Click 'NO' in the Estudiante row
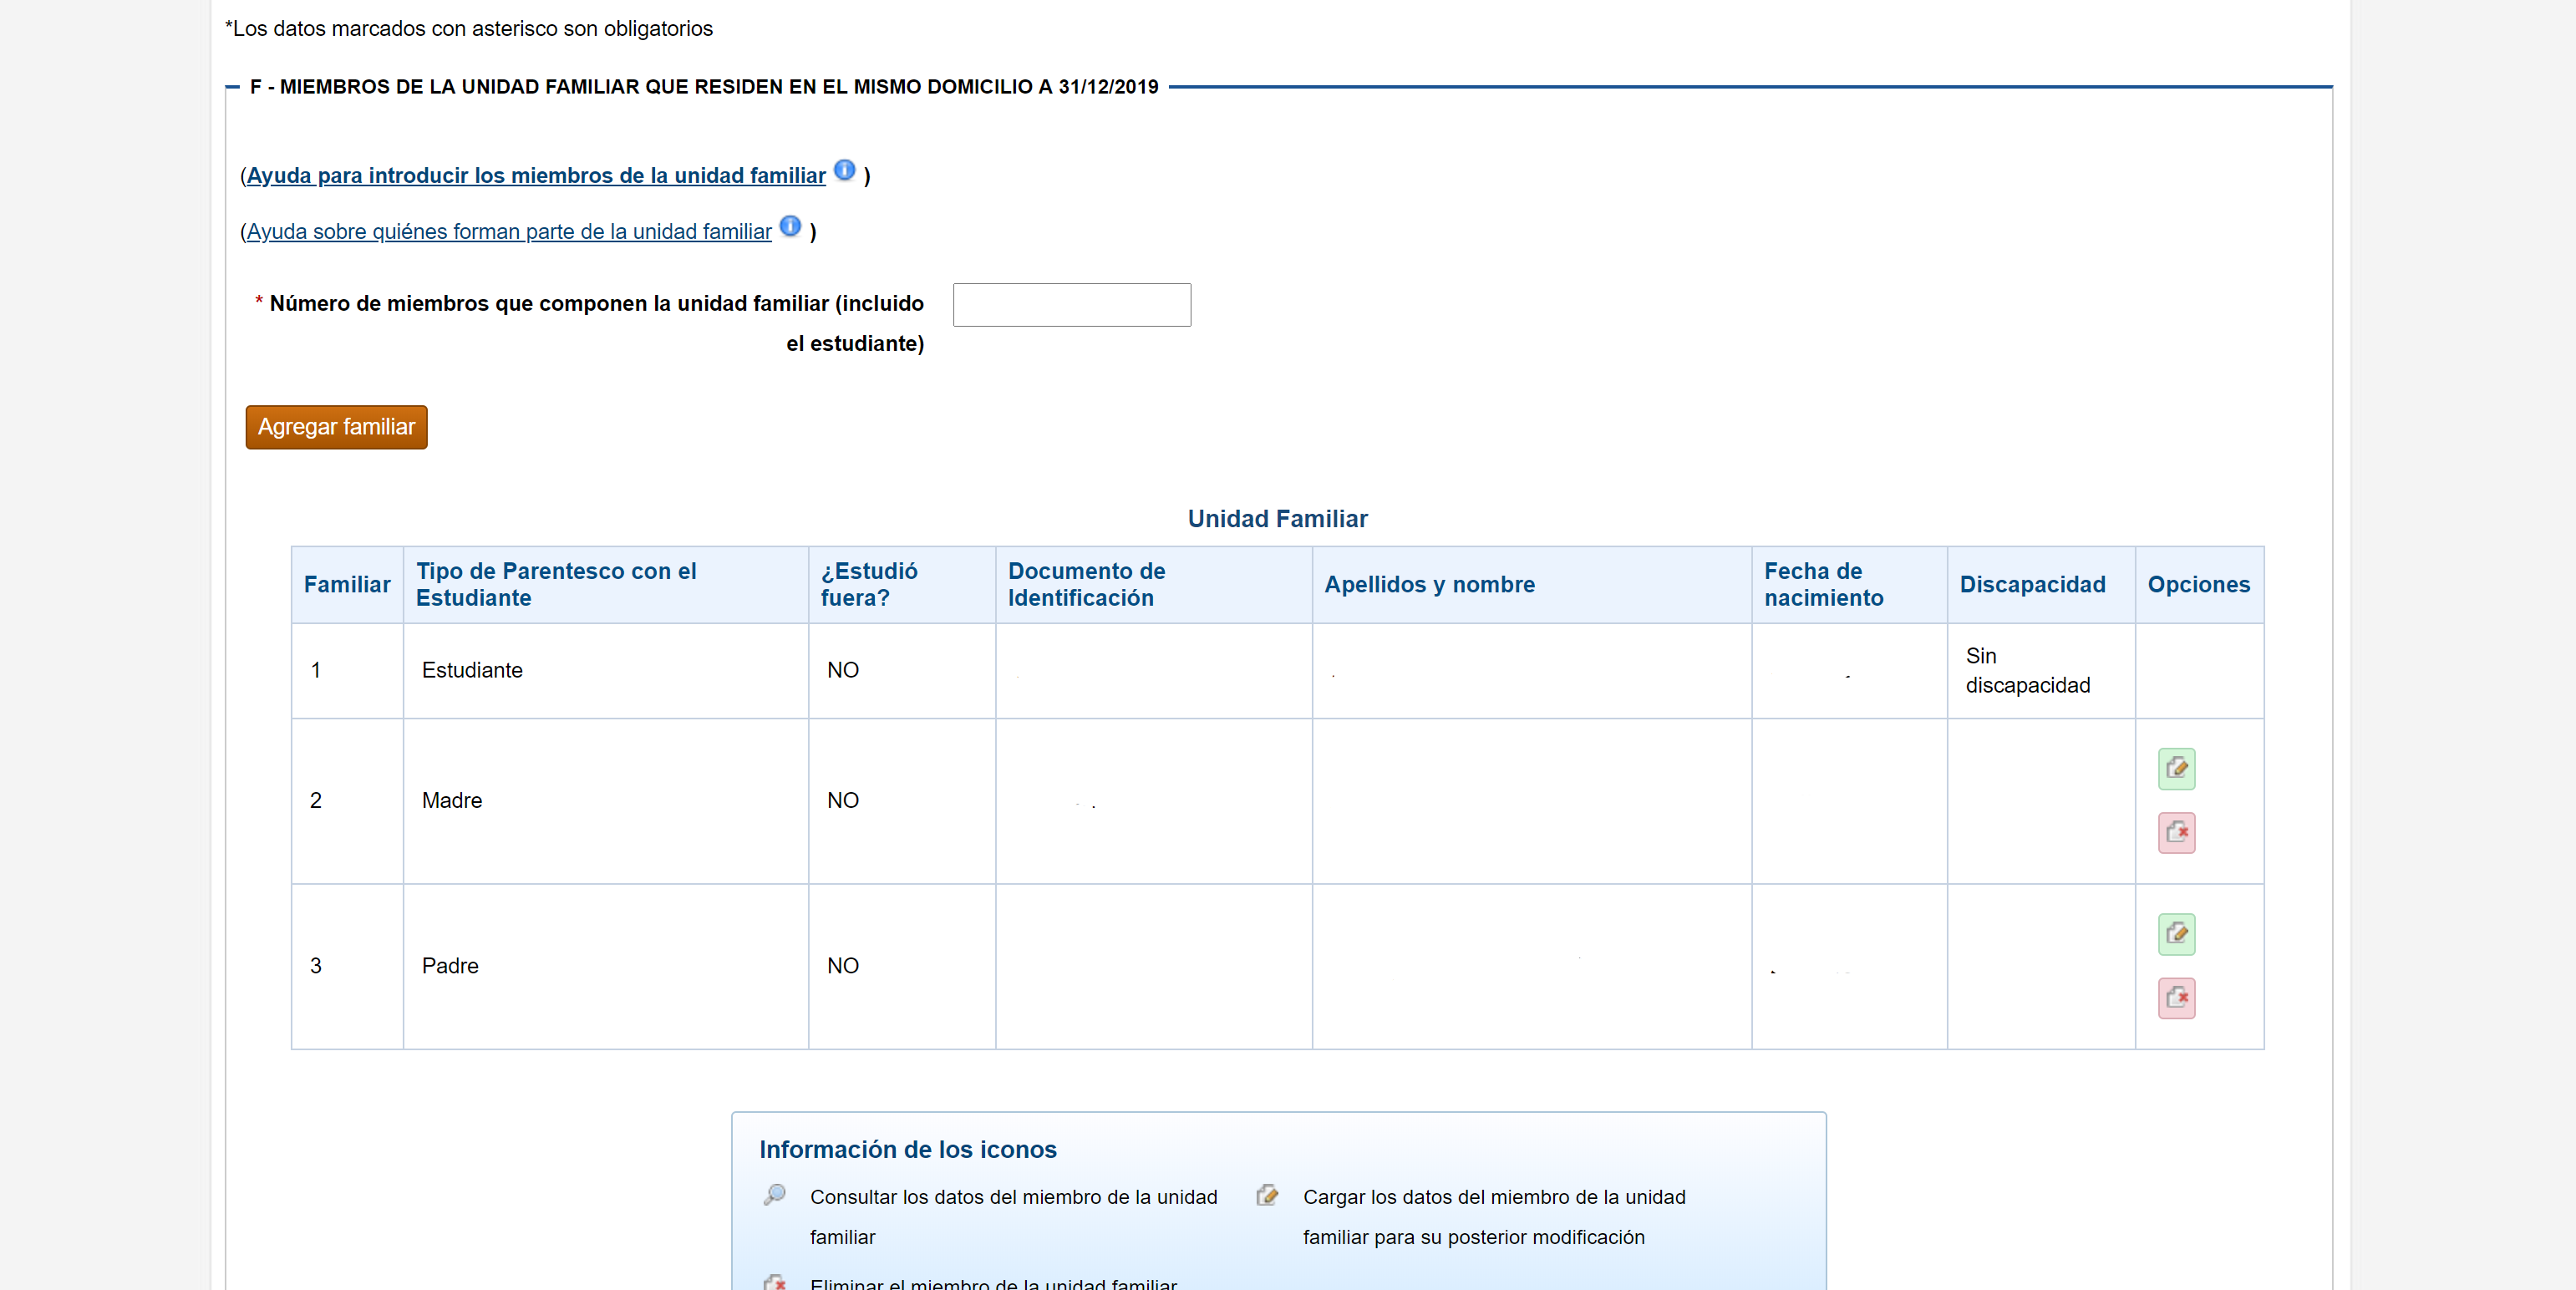Viewport: 2576px width, 1290px height. pos(842,670)
